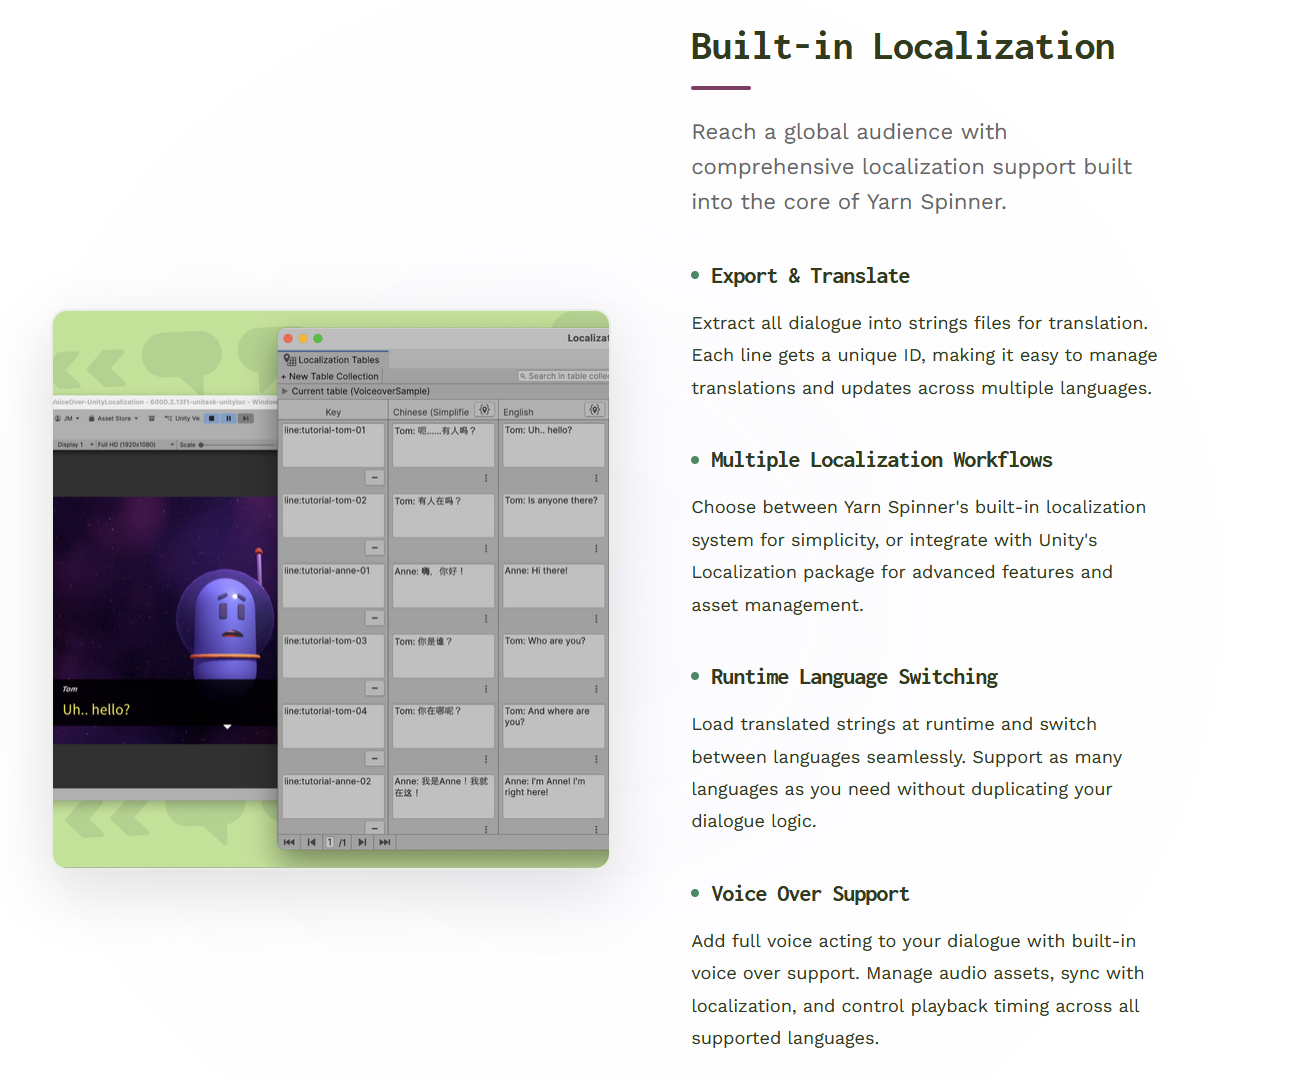Open the Display 1 dropdown

pyautogui.click(x=75, y=444)
